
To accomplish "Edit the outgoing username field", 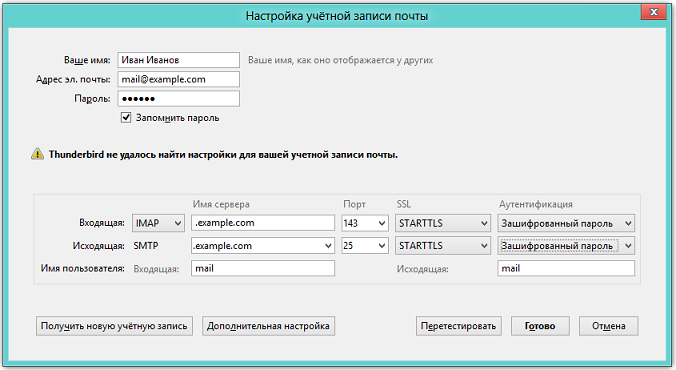I will pos(566,268).
